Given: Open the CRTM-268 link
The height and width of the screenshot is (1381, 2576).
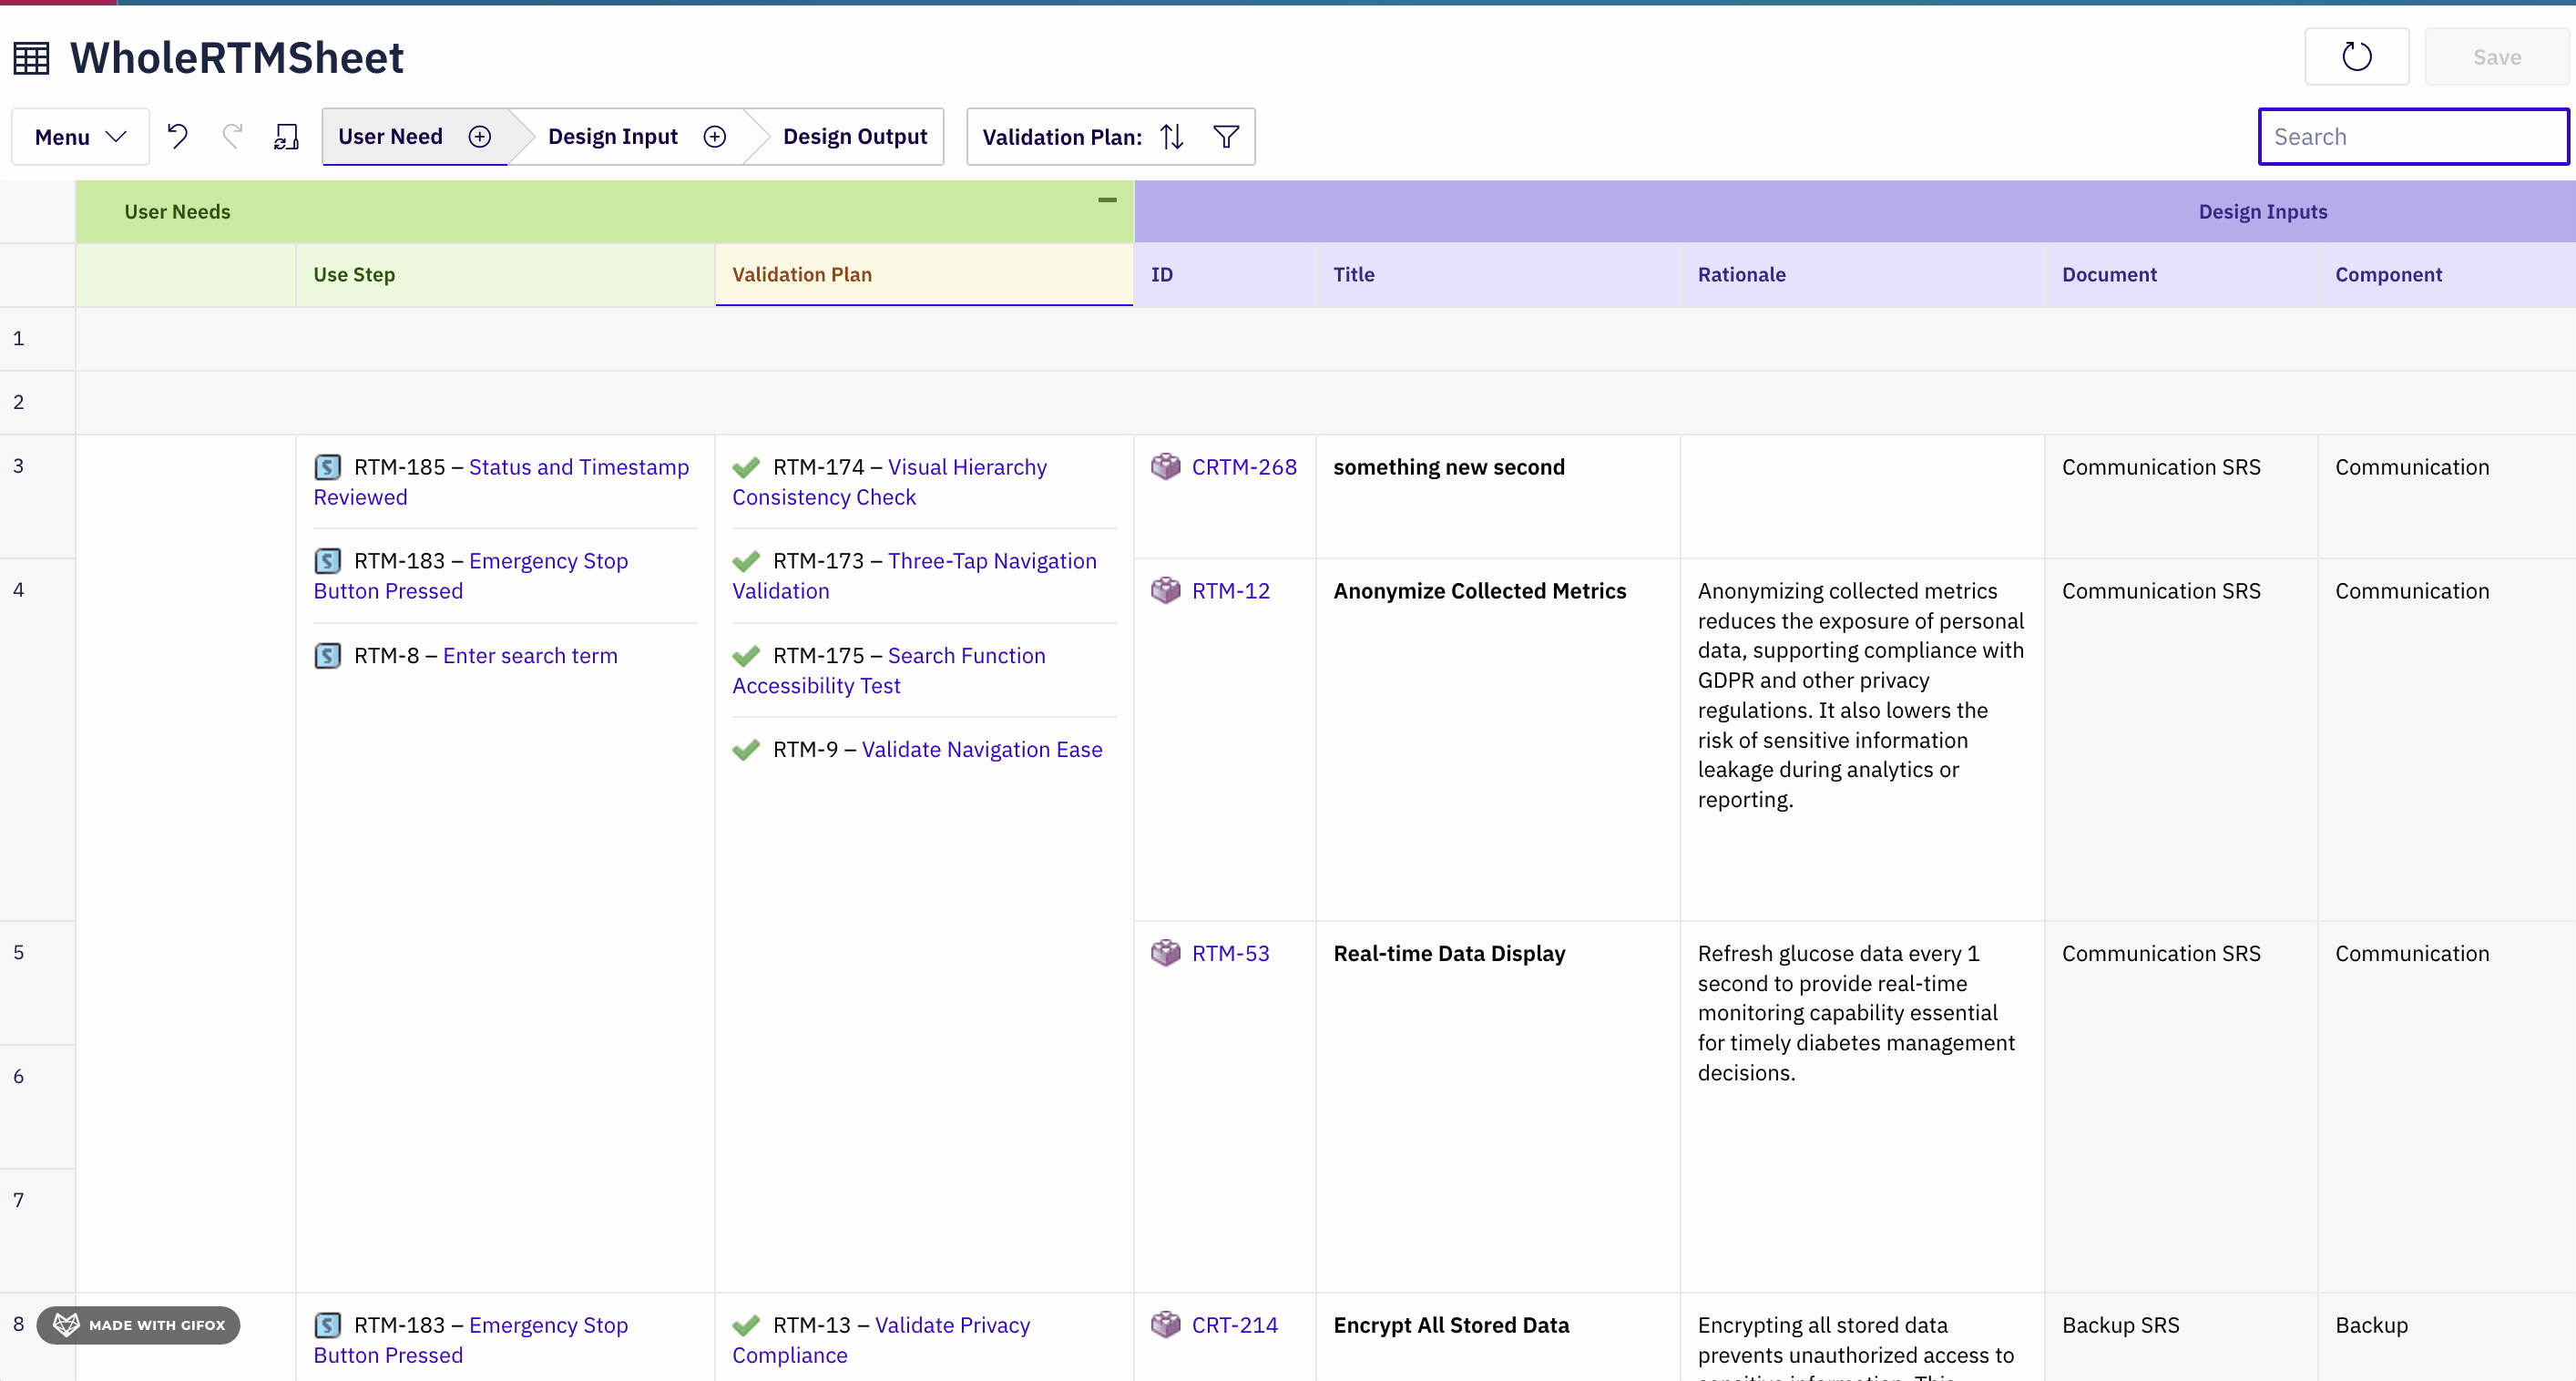Looking at the screenshot, I should pyautogui.click(x=1243, y=467).
